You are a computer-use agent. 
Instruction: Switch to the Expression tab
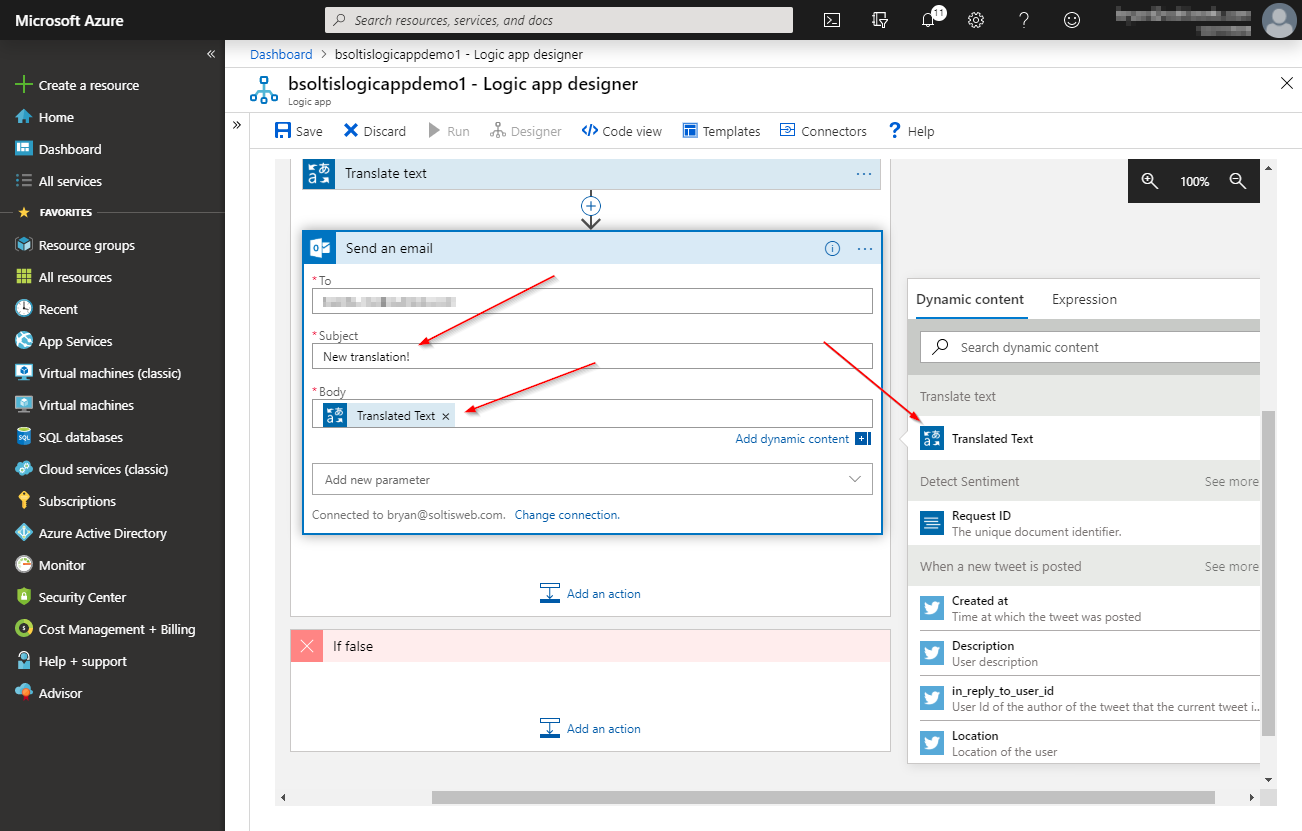1084,299
